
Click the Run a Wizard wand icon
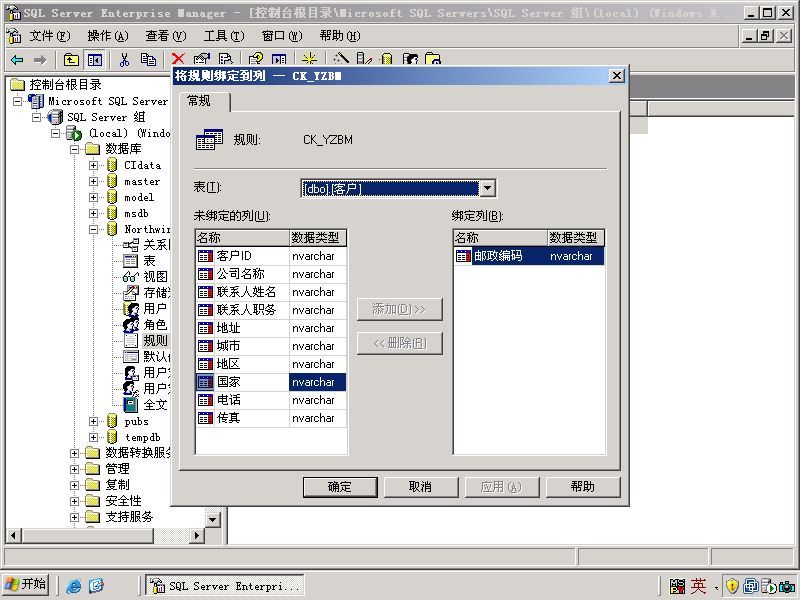pyautogui.click(x=341, y=59)
